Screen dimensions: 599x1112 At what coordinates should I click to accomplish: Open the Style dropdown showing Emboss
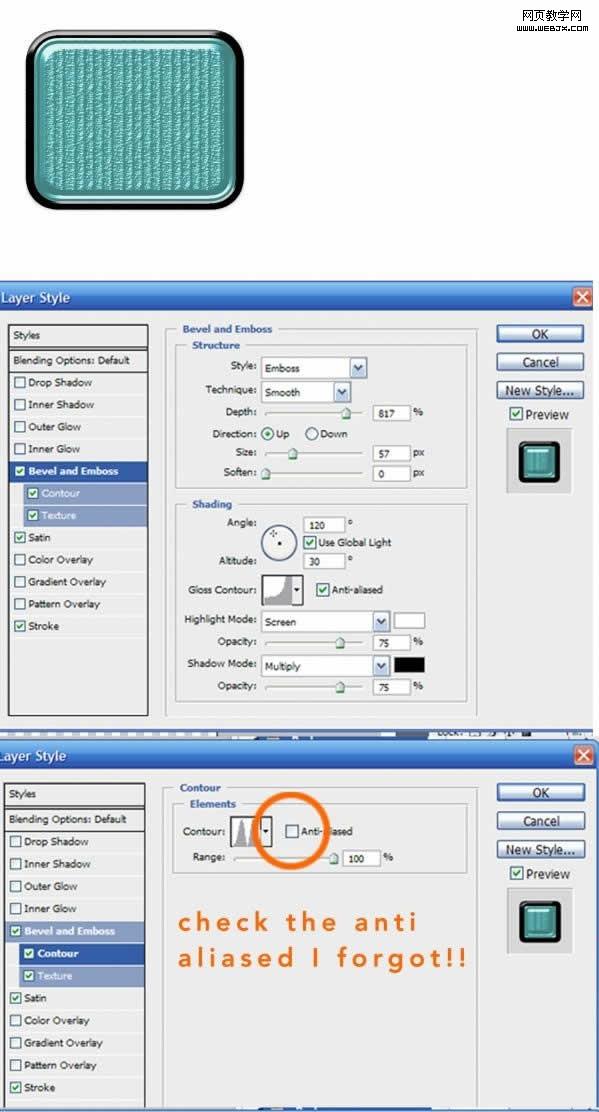314,368
